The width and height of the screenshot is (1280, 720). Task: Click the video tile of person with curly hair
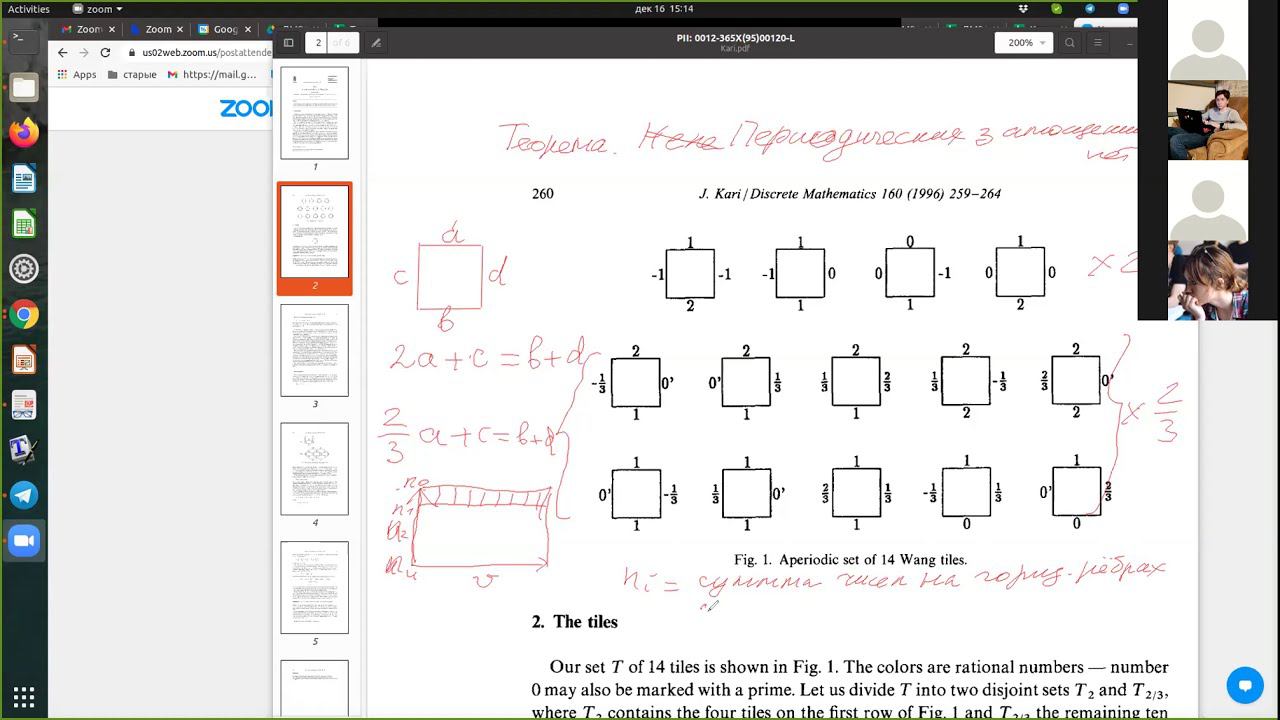(x=1207, y=280)
